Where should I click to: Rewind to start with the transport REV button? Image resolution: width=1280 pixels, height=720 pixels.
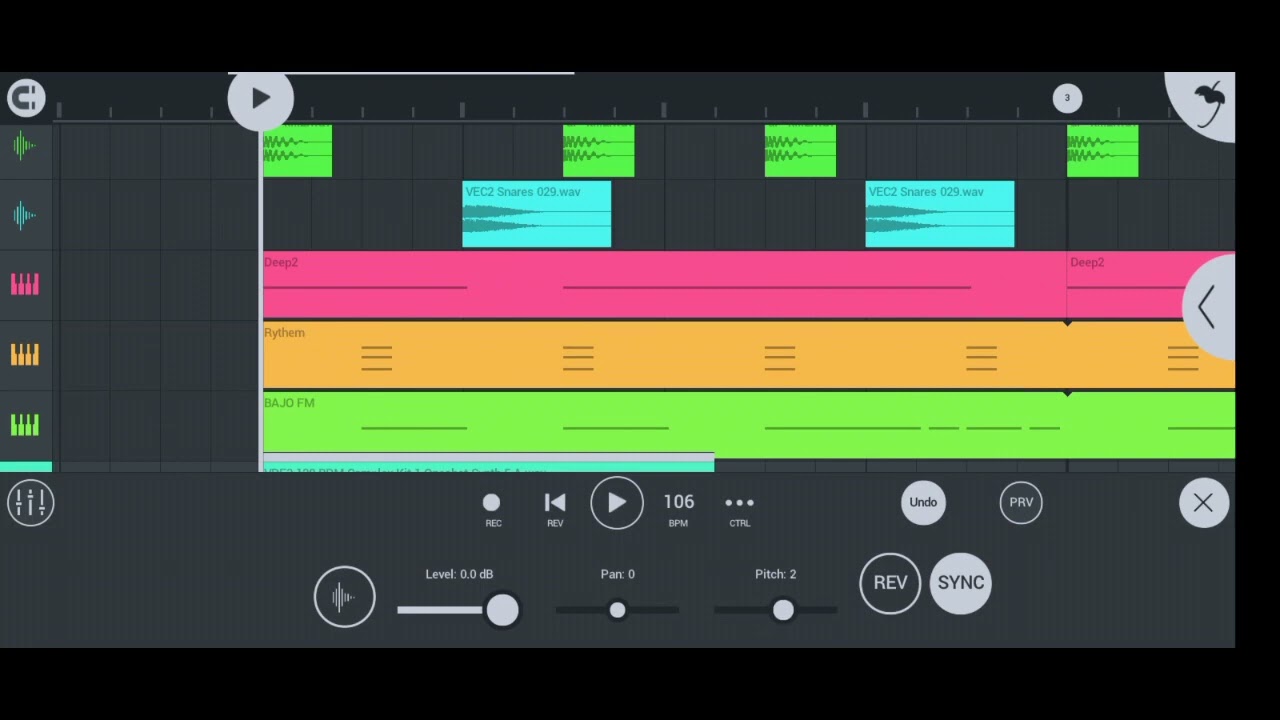point(555,509)
